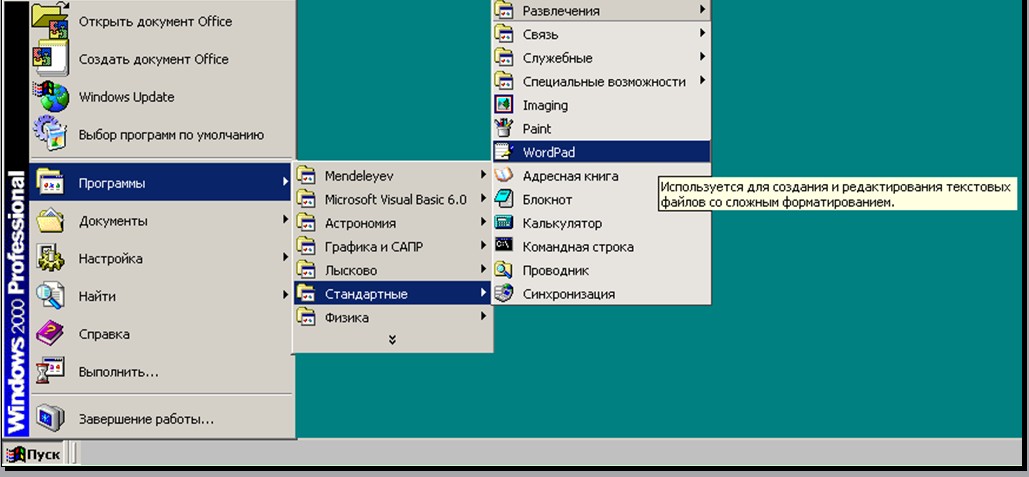
Task: Click the Imaging label
Action: [545, 106]
